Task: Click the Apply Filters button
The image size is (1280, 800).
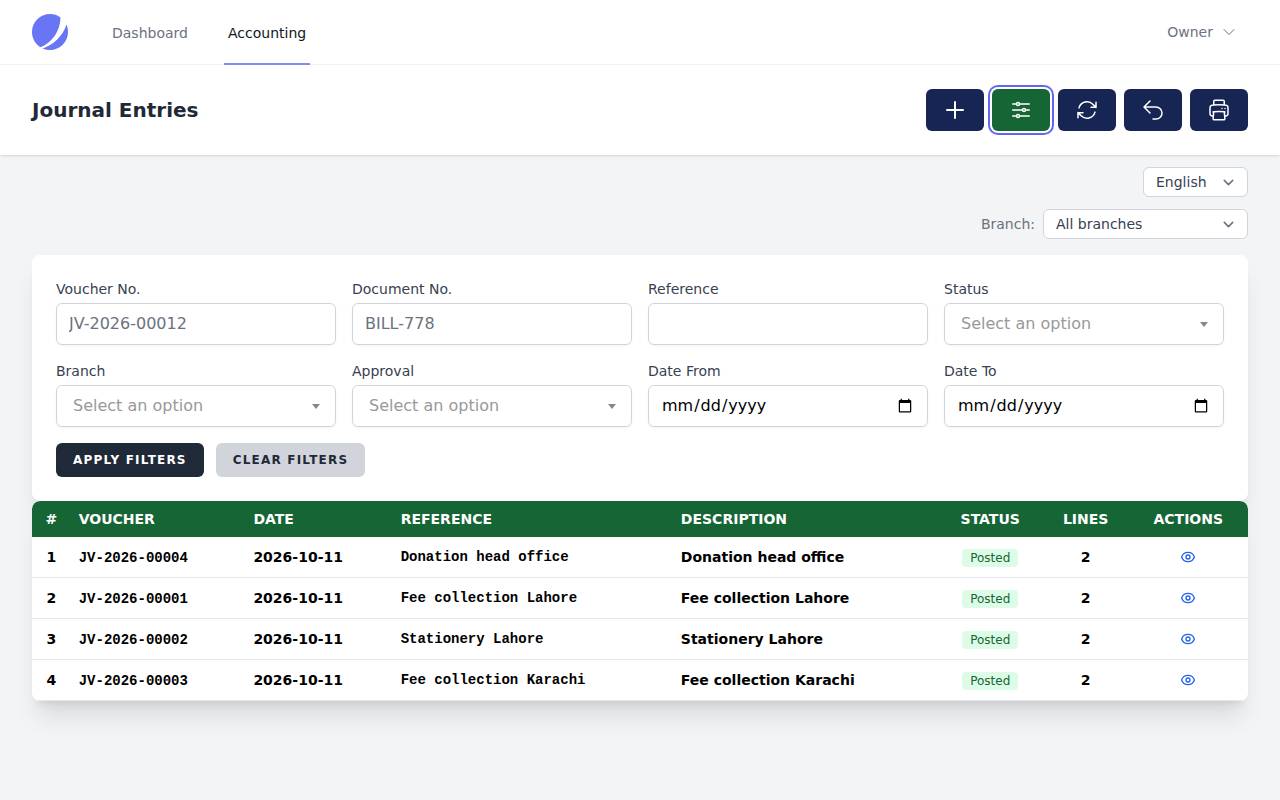Action: pos(130,460)
